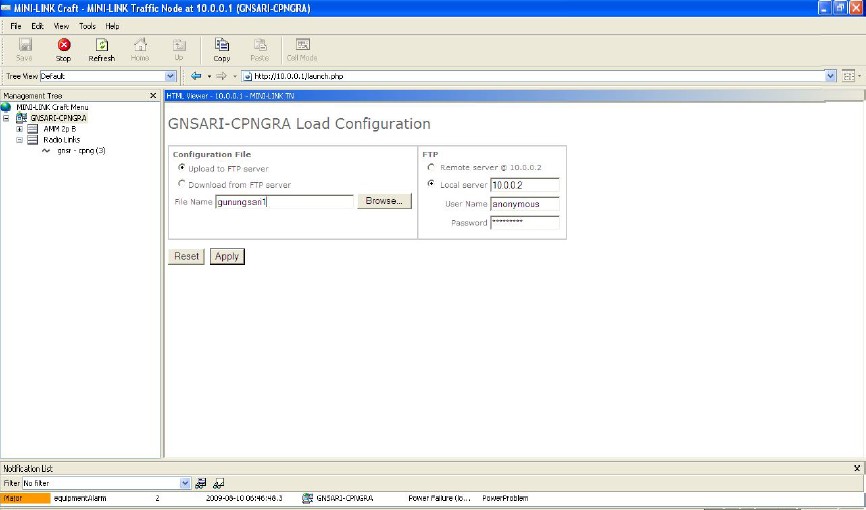Select the Radio Links tree label
Image resolution: width=866 pixels, height=510 pixels.
pyautogui.click(x=61, y=140)
